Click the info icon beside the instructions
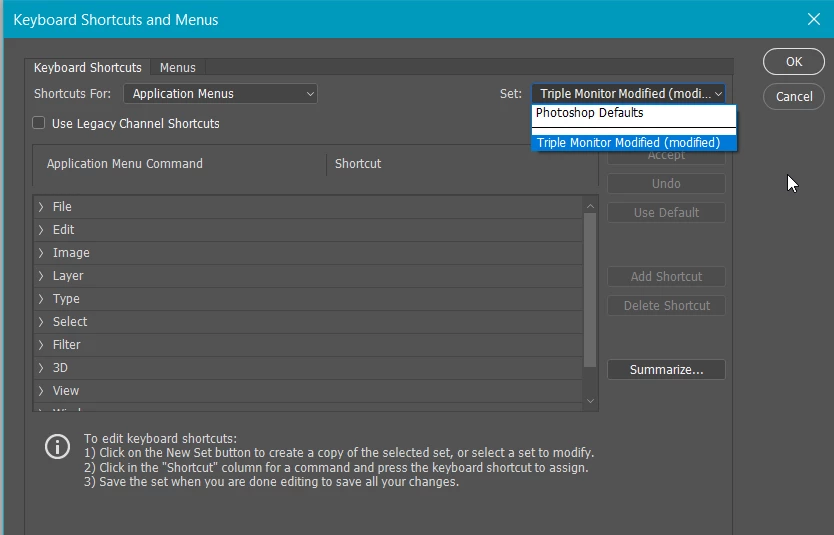834x535 pixels. (57, 447)
